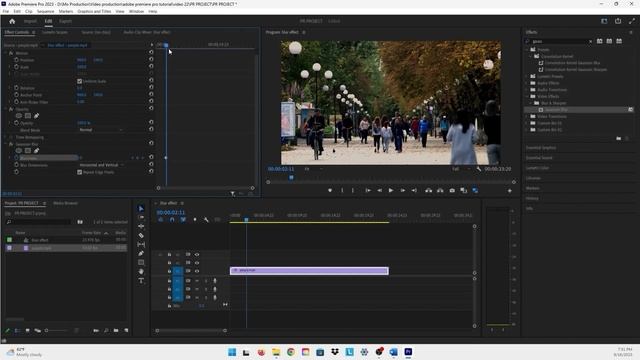Click the Home icon in top bar
Viewport: 640px width, 360px height.
pyautogui.click(x=12, y=21)
